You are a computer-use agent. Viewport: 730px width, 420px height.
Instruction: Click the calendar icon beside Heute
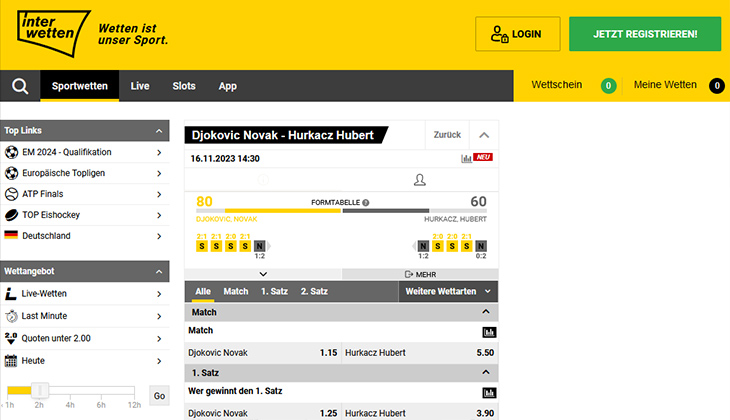[11, 361]
